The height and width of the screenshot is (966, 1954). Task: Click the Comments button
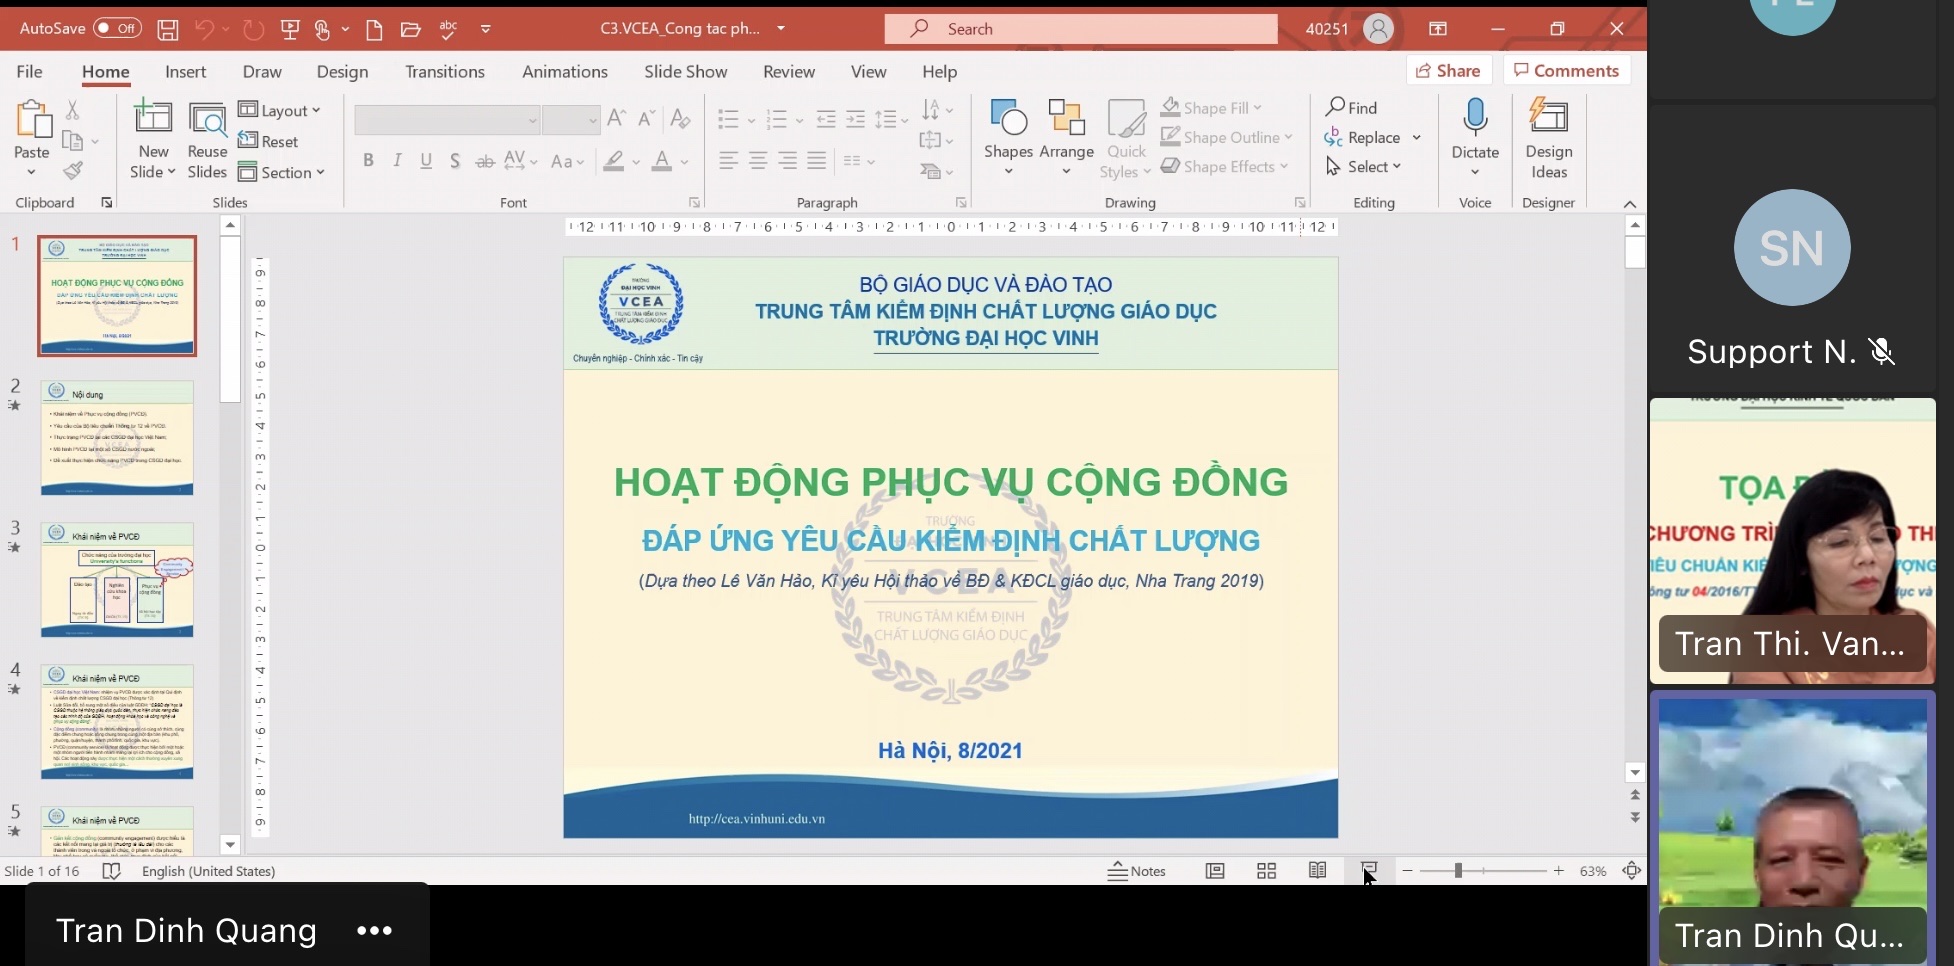[1567, 70]
